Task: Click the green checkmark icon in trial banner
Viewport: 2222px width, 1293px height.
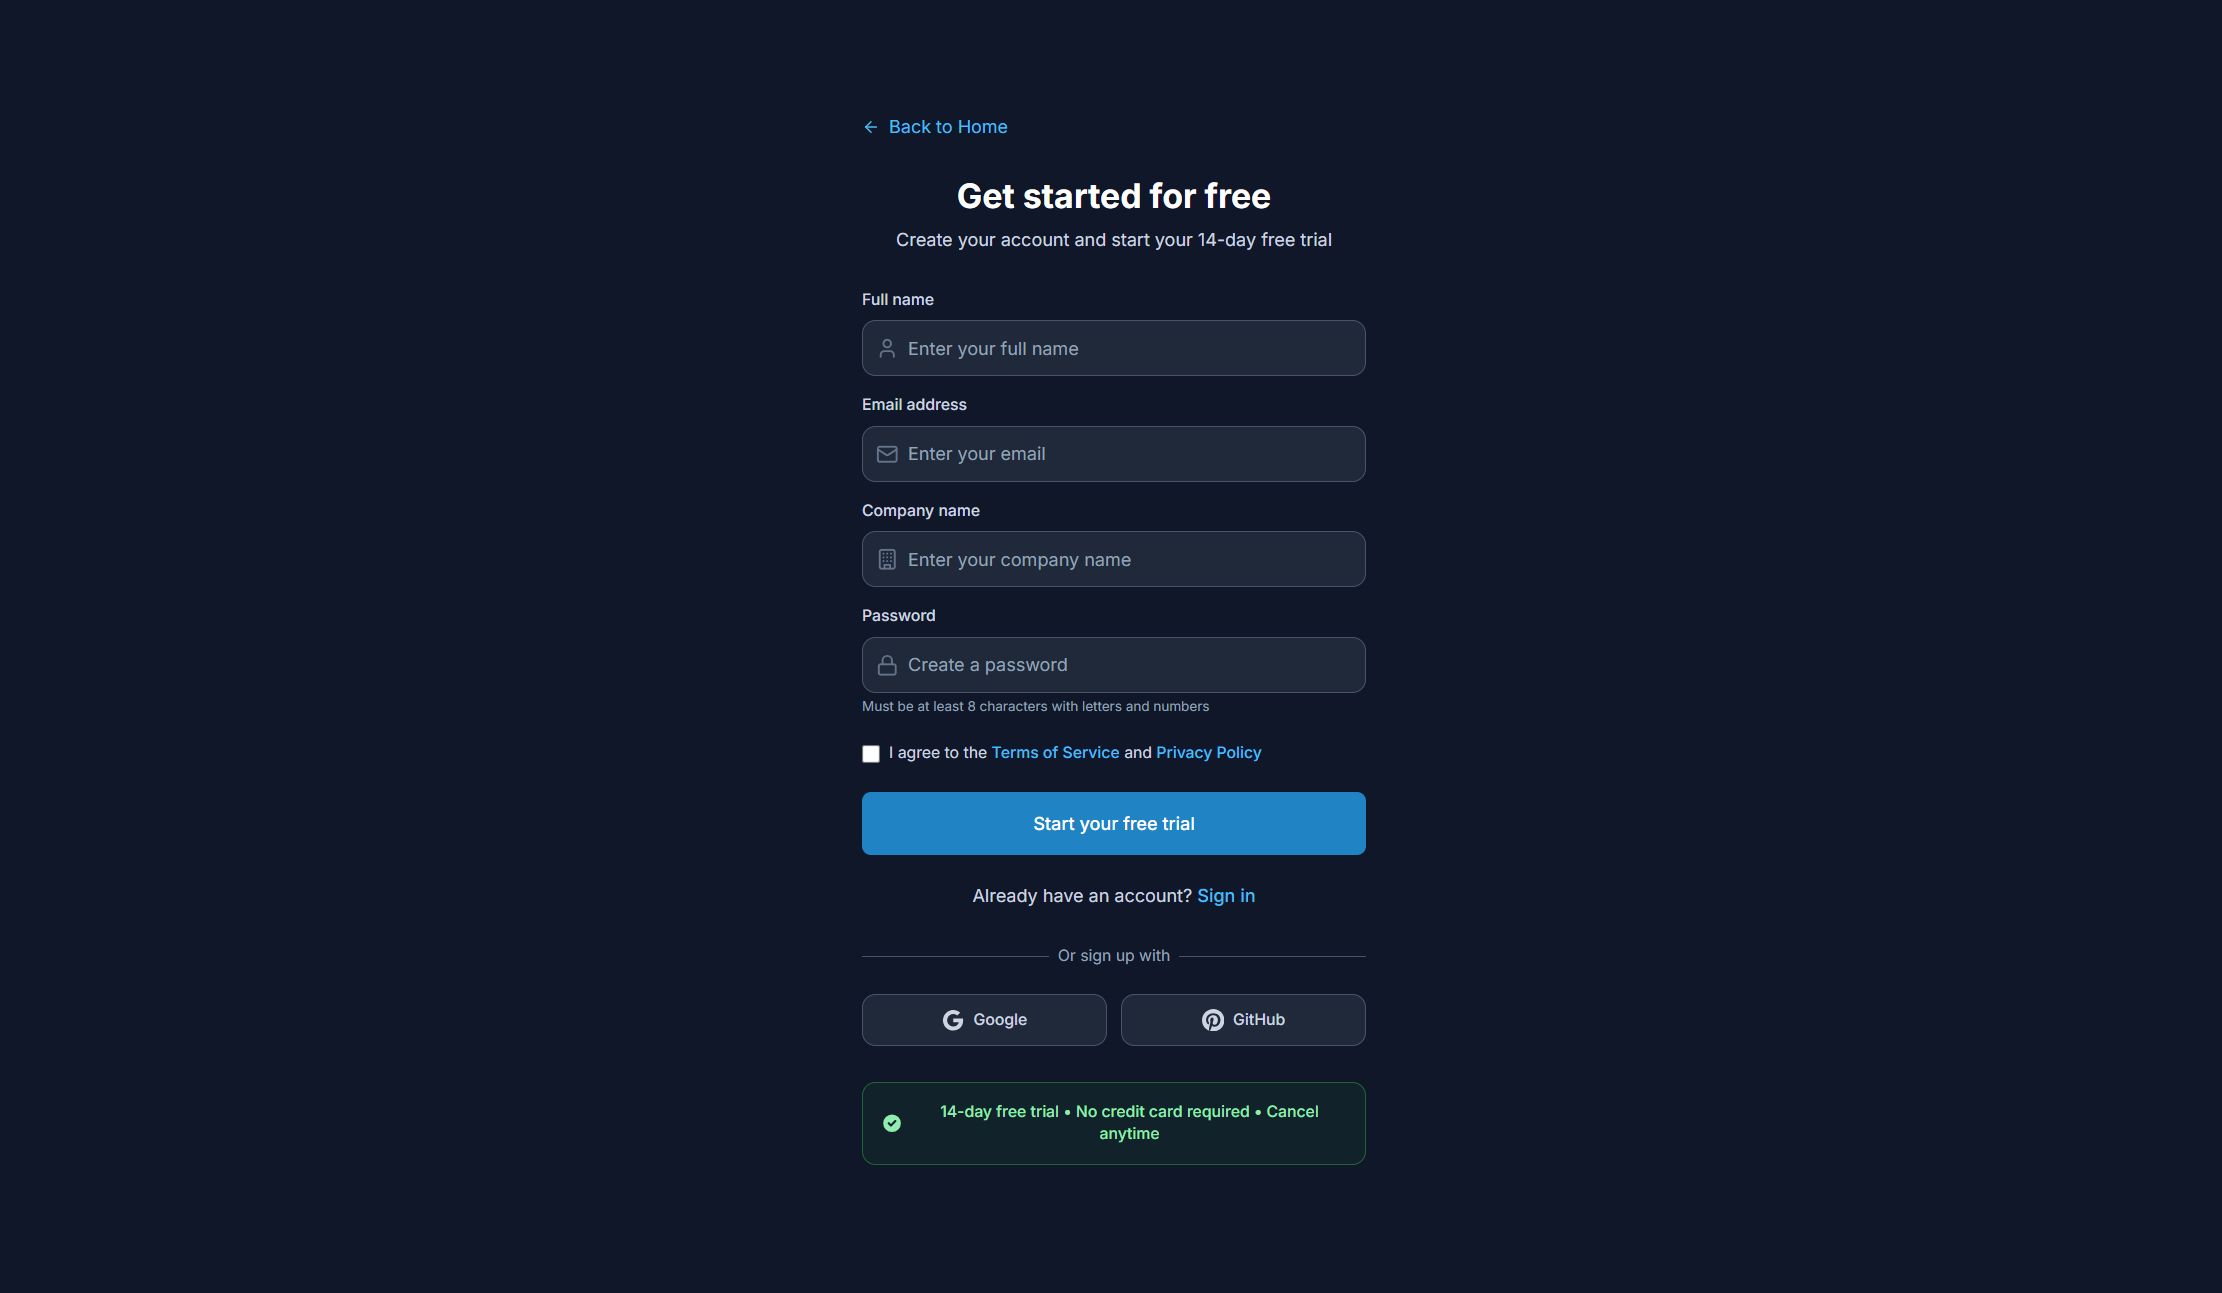Action: [x=892, y=1123]
